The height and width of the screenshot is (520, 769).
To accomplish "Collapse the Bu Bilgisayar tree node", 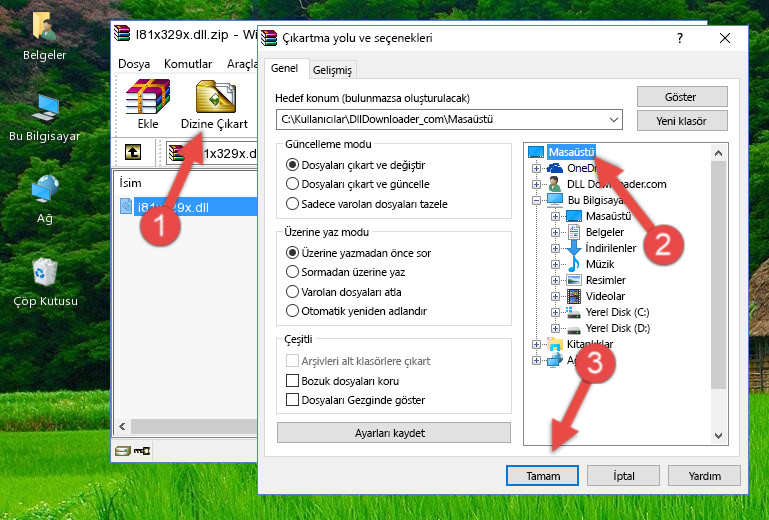I will [x=537, y=200].
